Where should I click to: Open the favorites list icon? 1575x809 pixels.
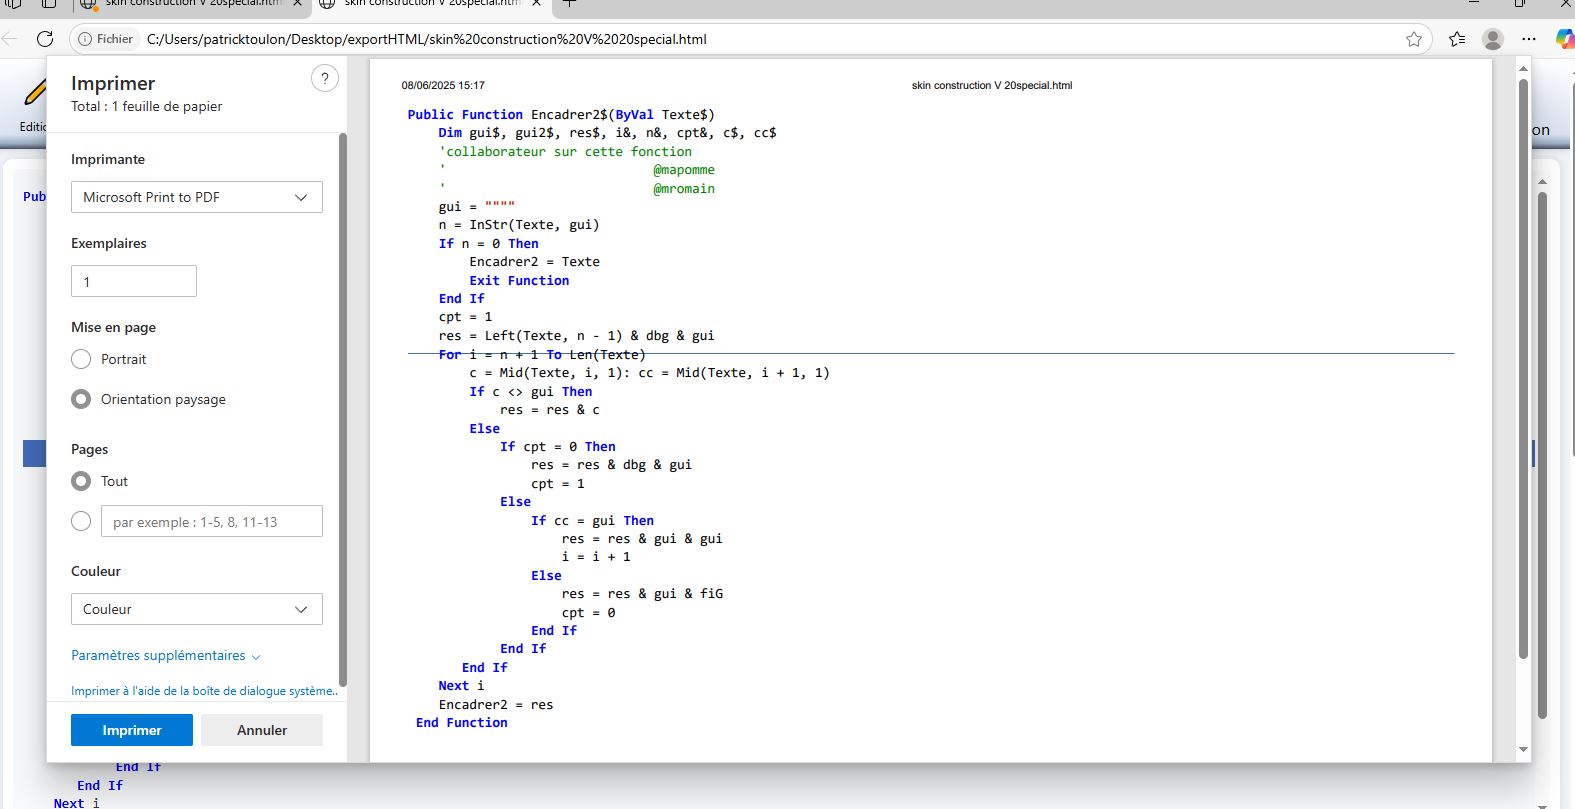tap(1457, 39)
